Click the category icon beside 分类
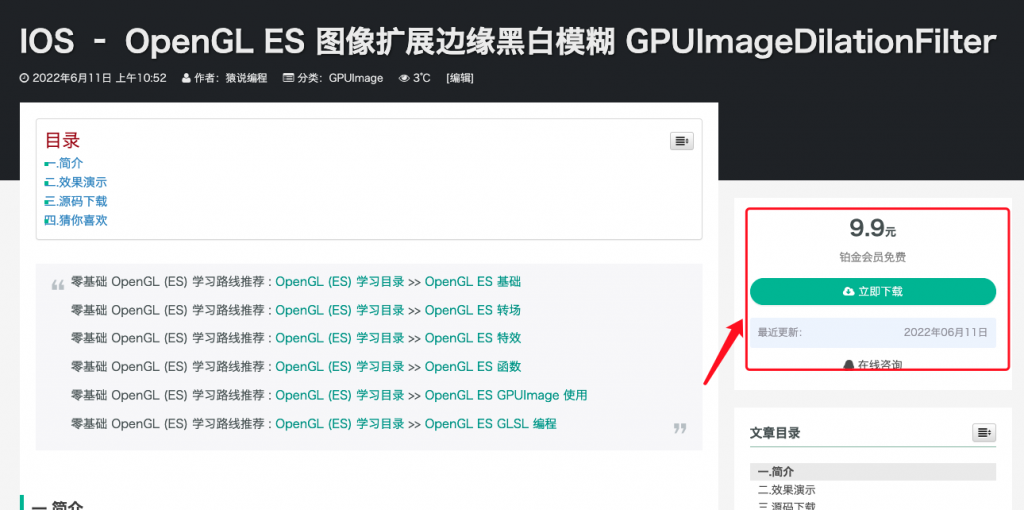 288,78
